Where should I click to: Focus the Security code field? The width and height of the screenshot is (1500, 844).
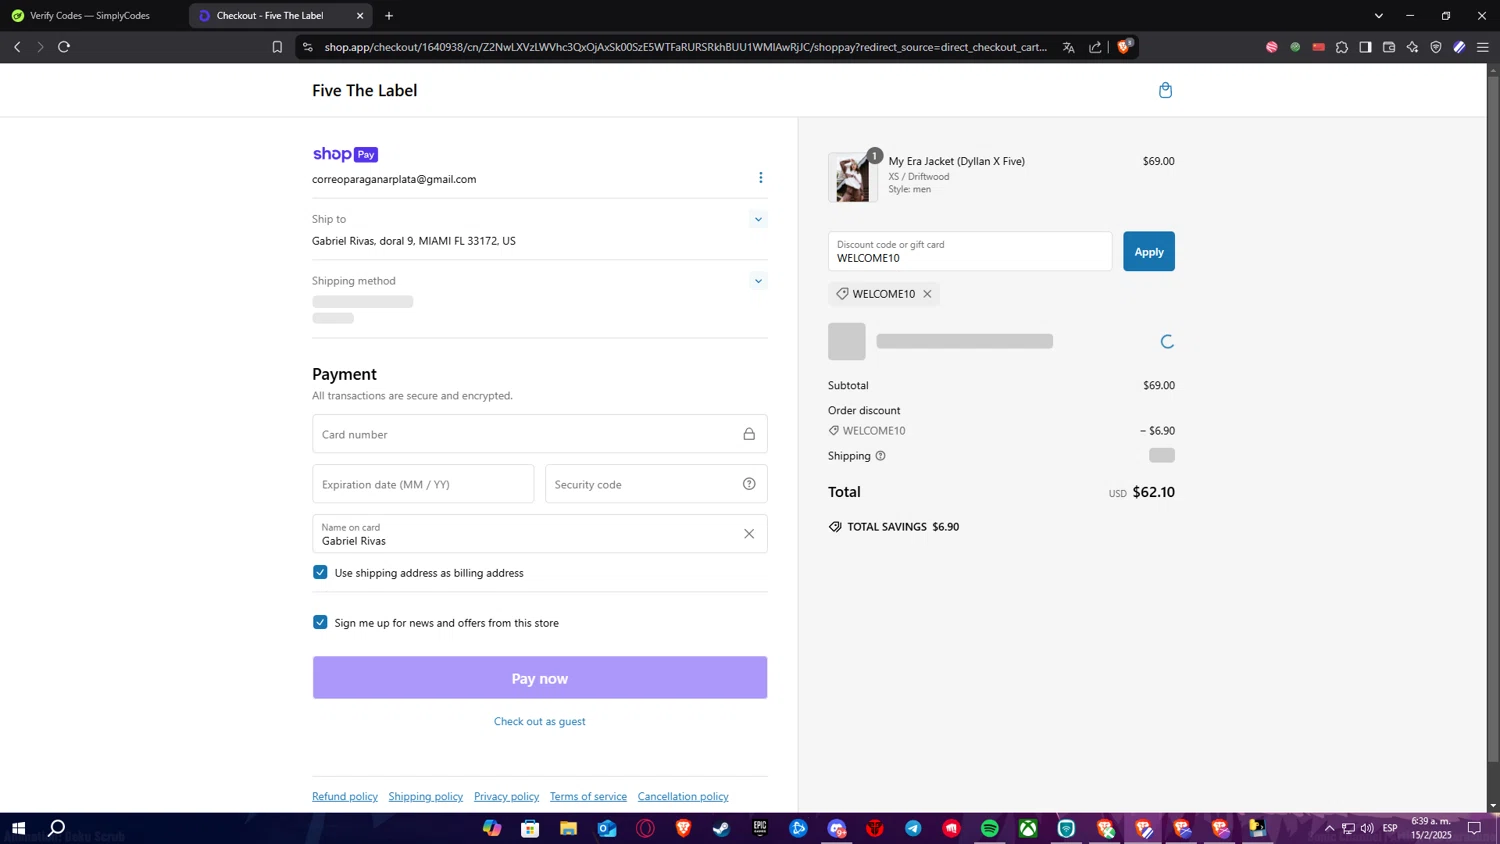point(656,484)
